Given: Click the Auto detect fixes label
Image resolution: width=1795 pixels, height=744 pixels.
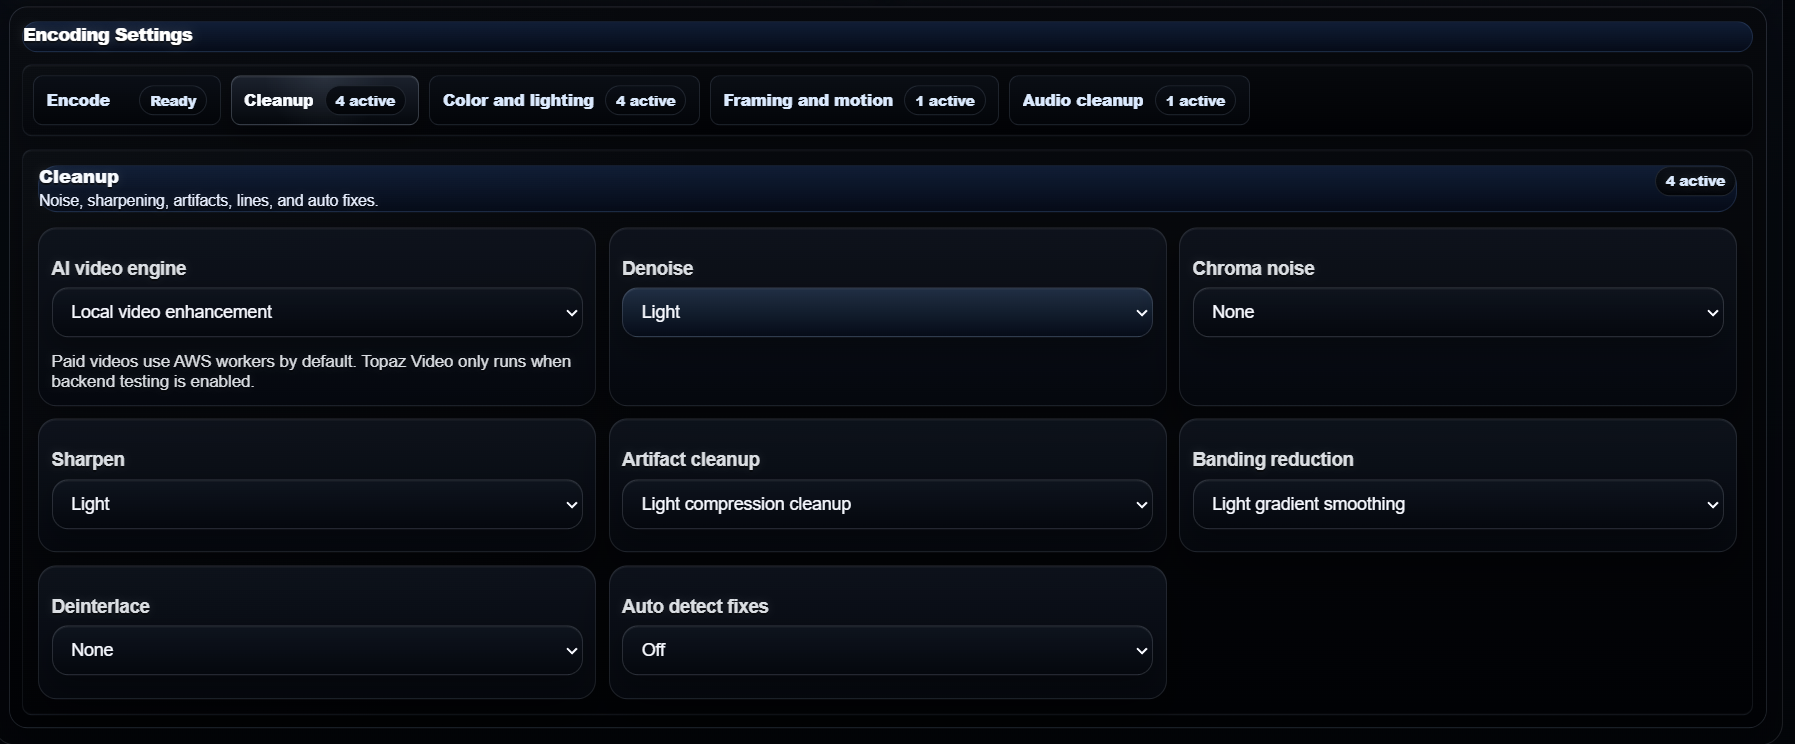Looking at the screenshot, I should 695,606.
